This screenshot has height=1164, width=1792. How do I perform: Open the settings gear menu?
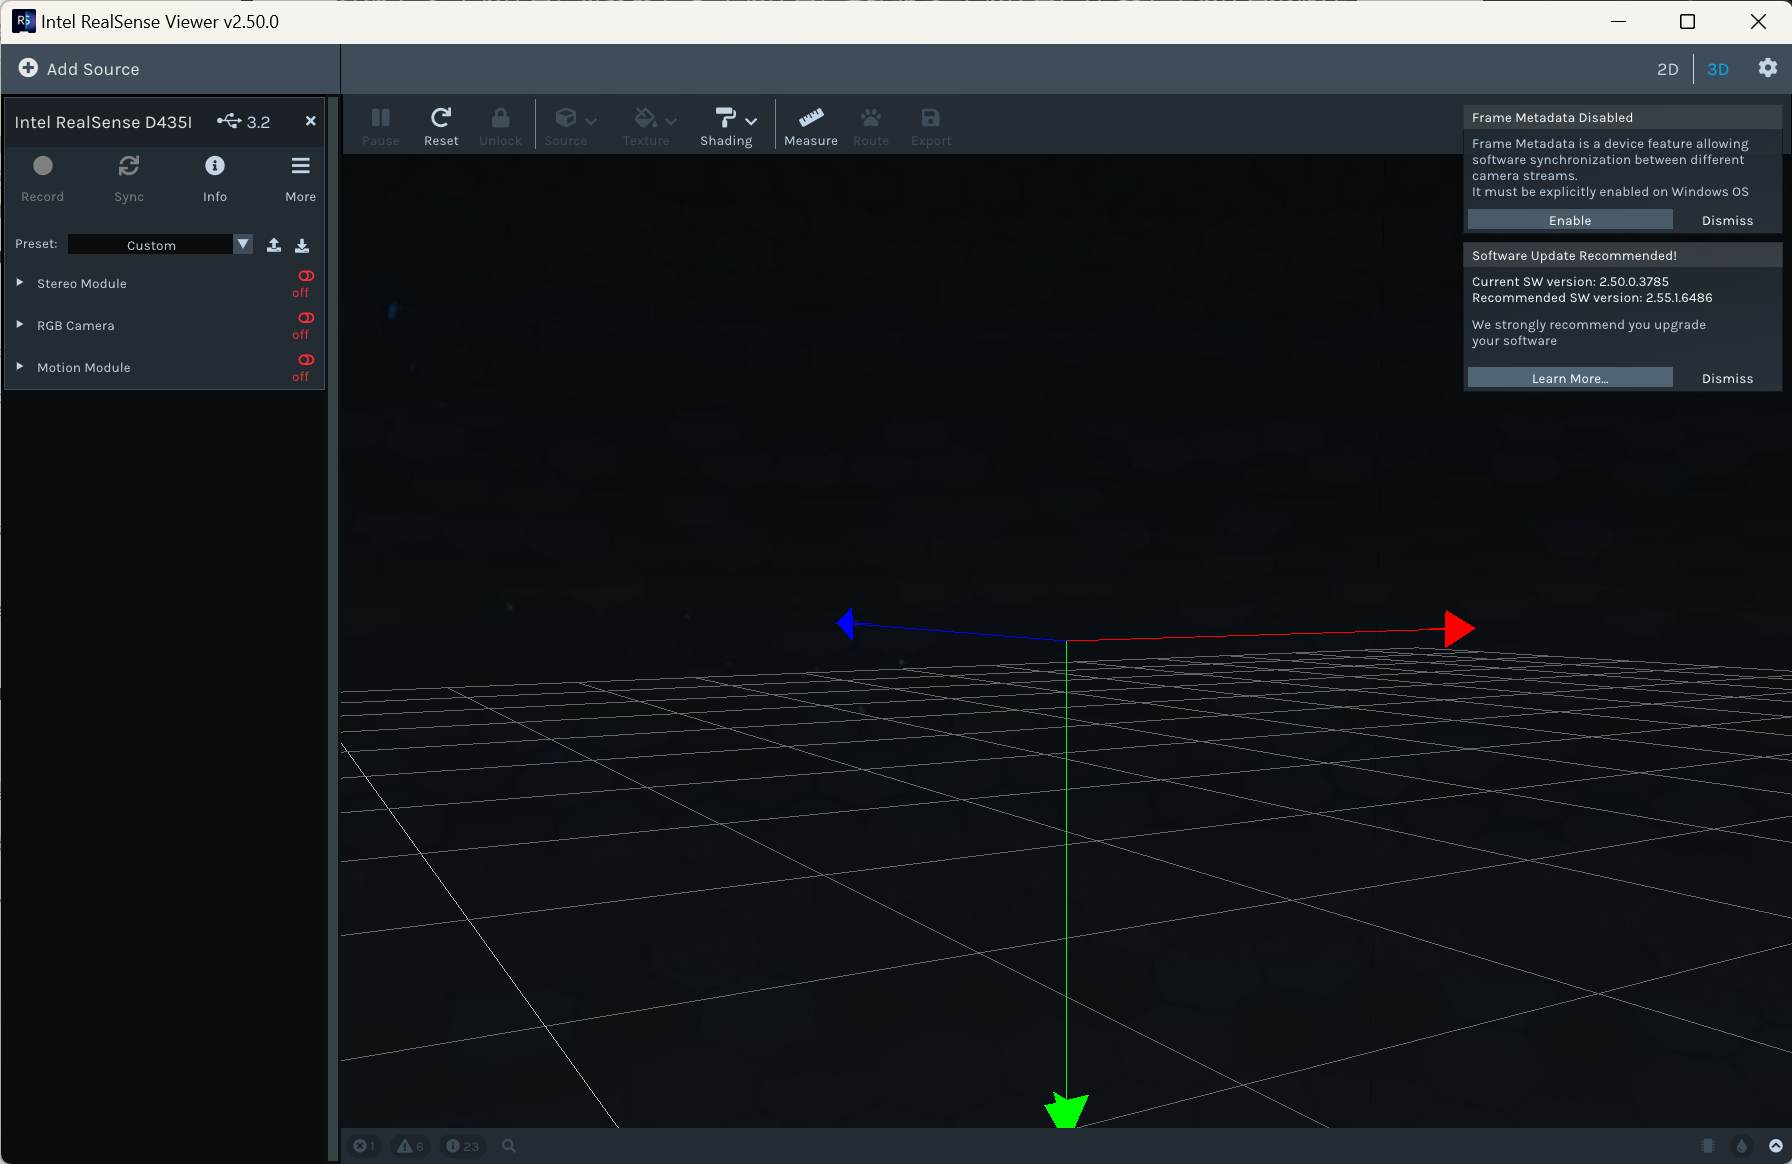tap(1768, 68)
